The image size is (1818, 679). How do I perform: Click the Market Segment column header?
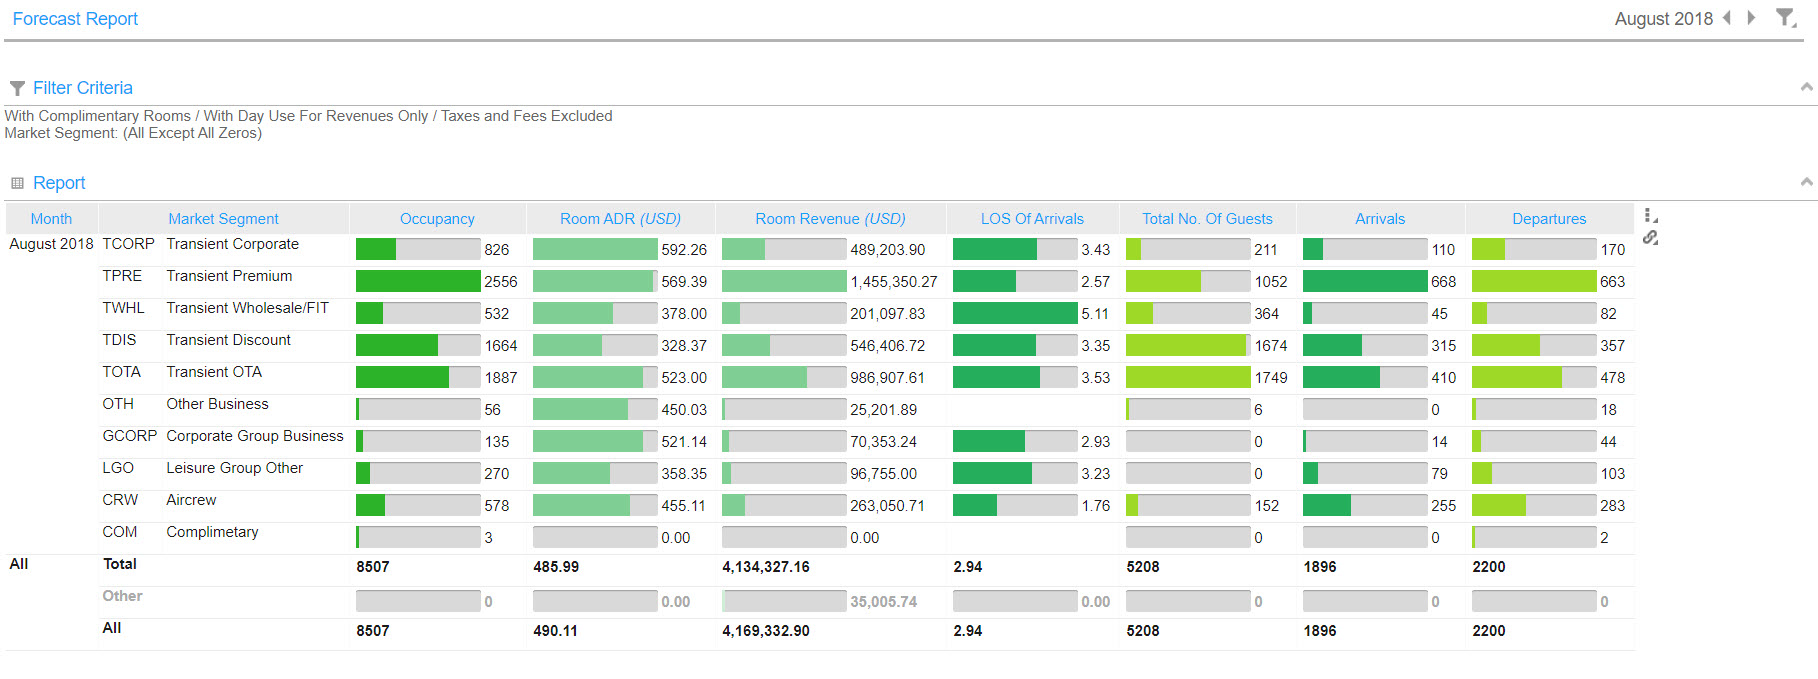(223, 219)
